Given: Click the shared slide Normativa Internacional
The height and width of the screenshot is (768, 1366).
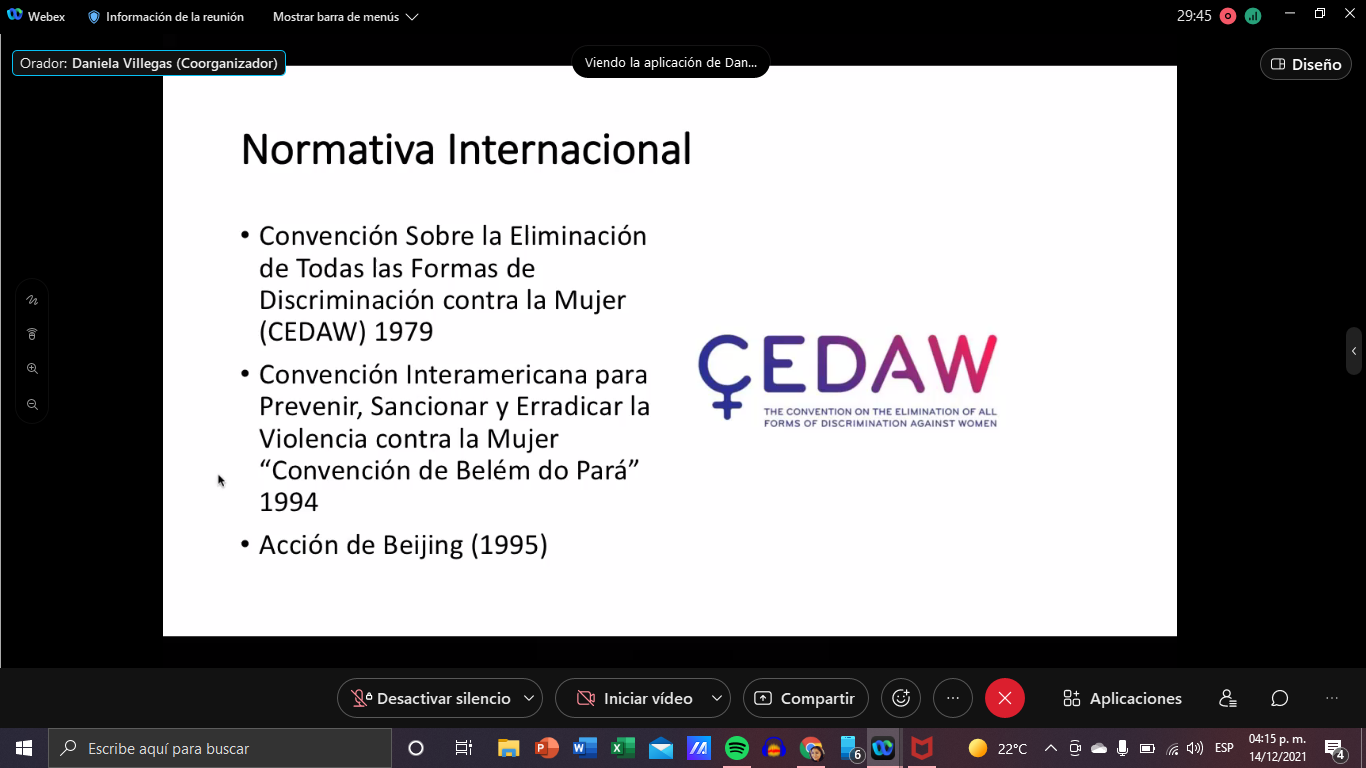Looking at the screenshot, I should [670, 351].
